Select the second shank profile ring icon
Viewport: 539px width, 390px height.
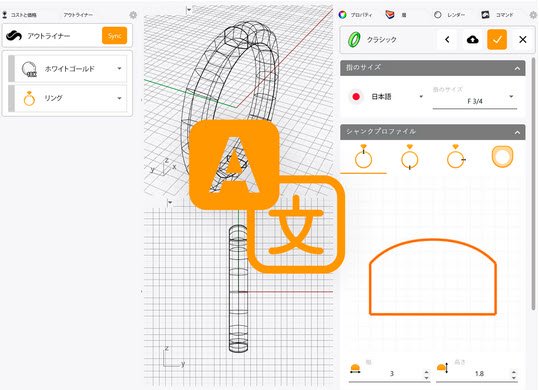point(409,157)
